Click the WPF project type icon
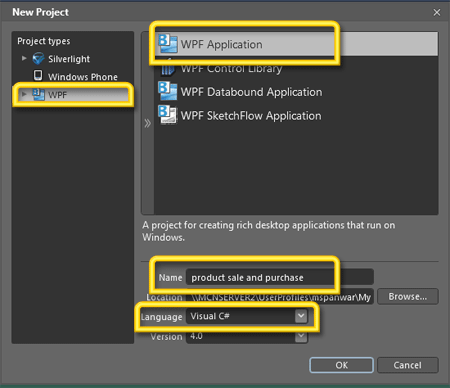Image resolution: width=450 pixels, height=388 pixels. pyautogui.click(x=38, y=95)
